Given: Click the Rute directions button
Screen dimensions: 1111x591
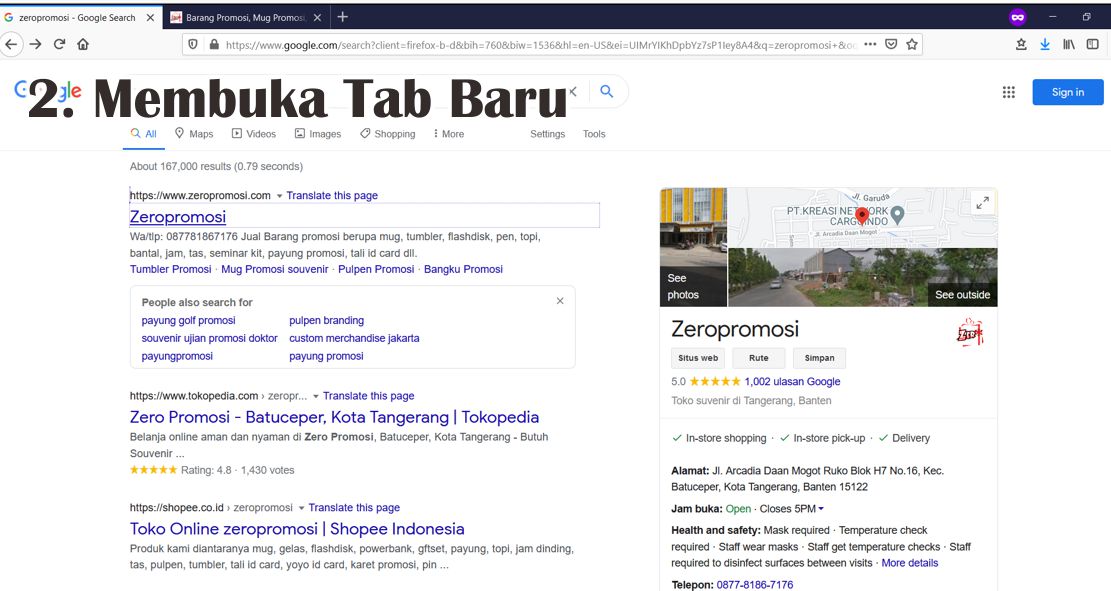Looking at the screenshot, I should (759, 358).
